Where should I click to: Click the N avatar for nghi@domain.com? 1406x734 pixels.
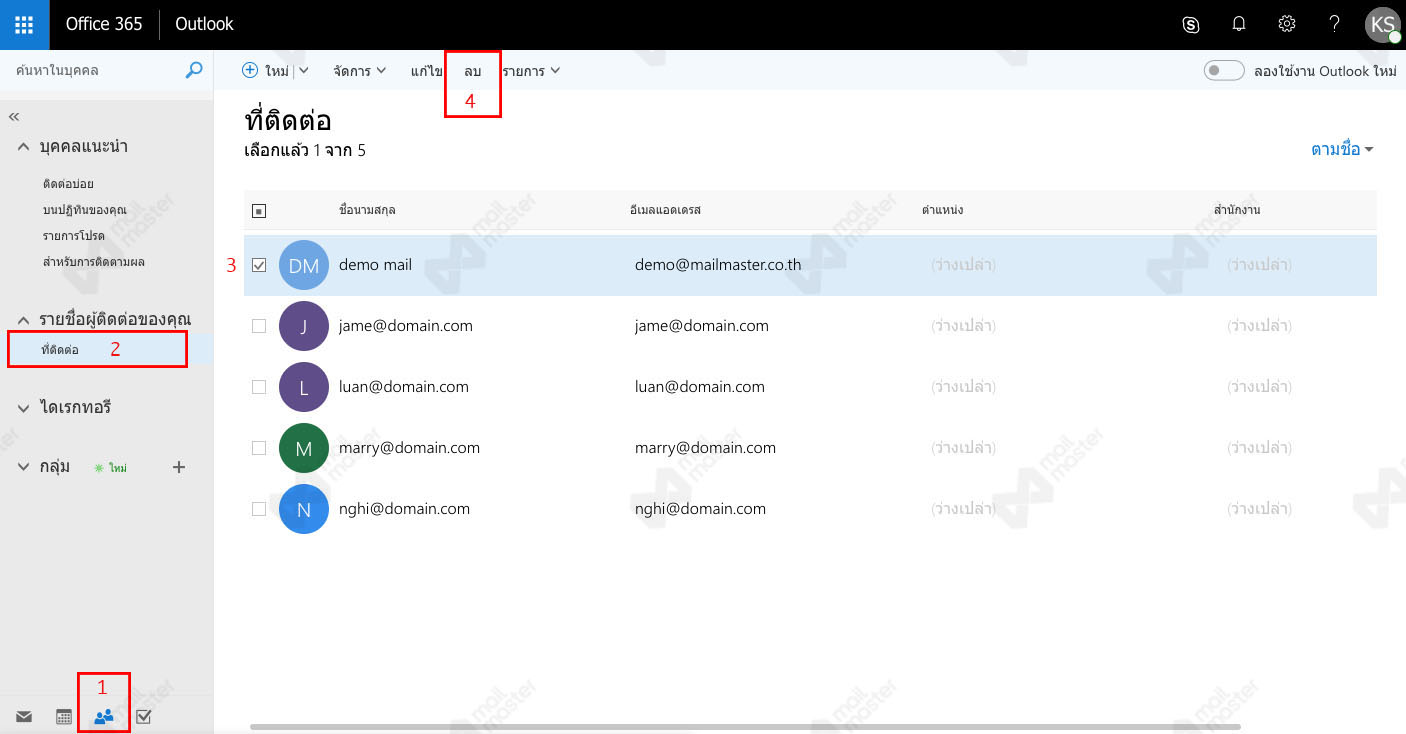click(x=304, y=509)
